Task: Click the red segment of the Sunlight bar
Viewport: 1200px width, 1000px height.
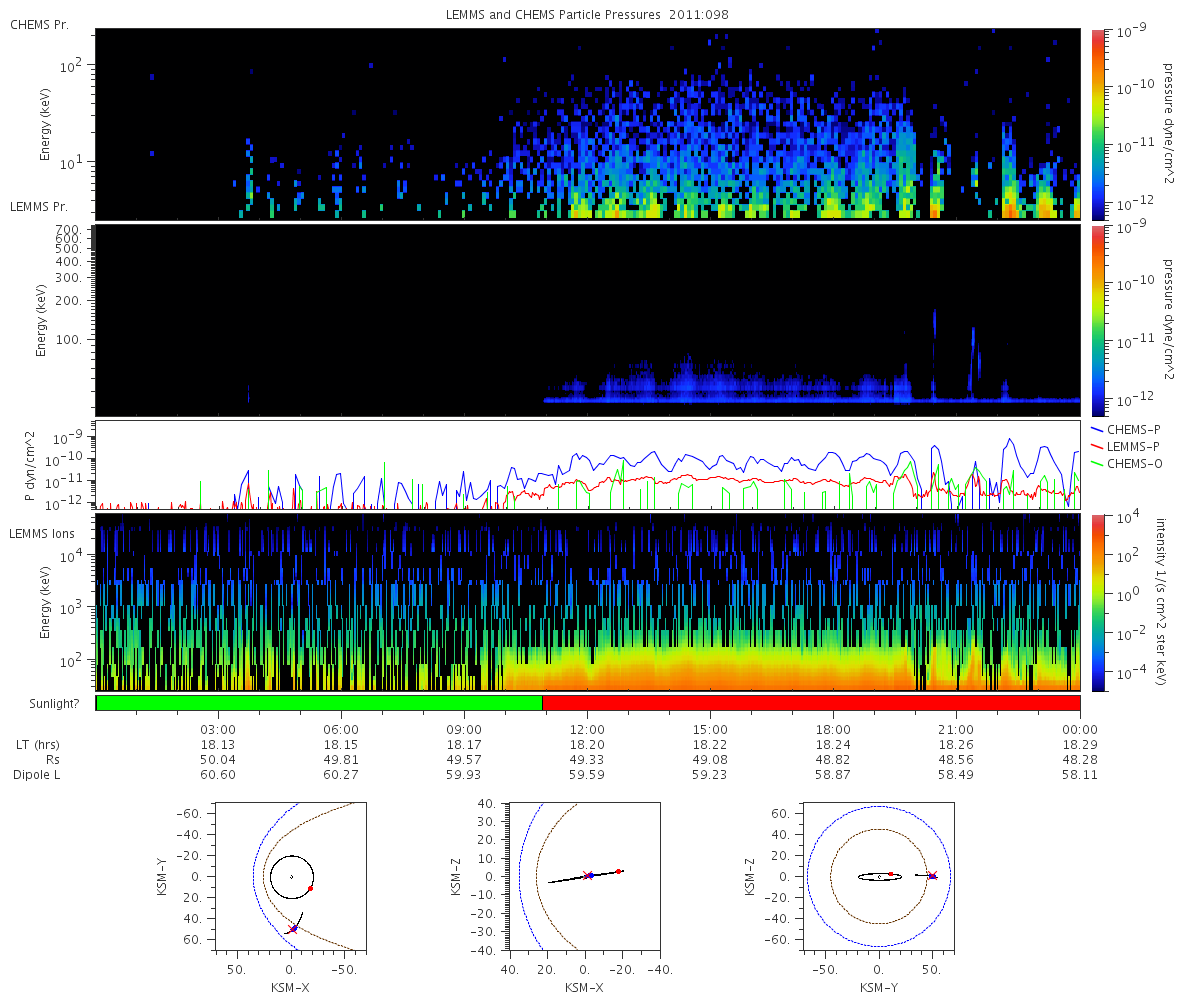Action: pyautogui.click(x=811, y=703)
